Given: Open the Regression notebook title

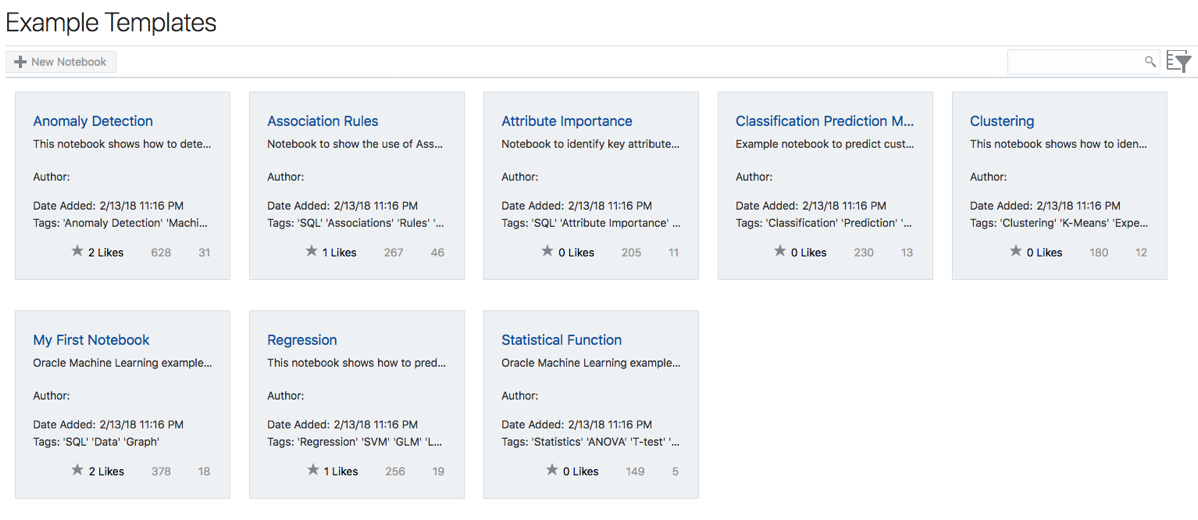Looking at the screenshot, I should [x=302, y=340].
